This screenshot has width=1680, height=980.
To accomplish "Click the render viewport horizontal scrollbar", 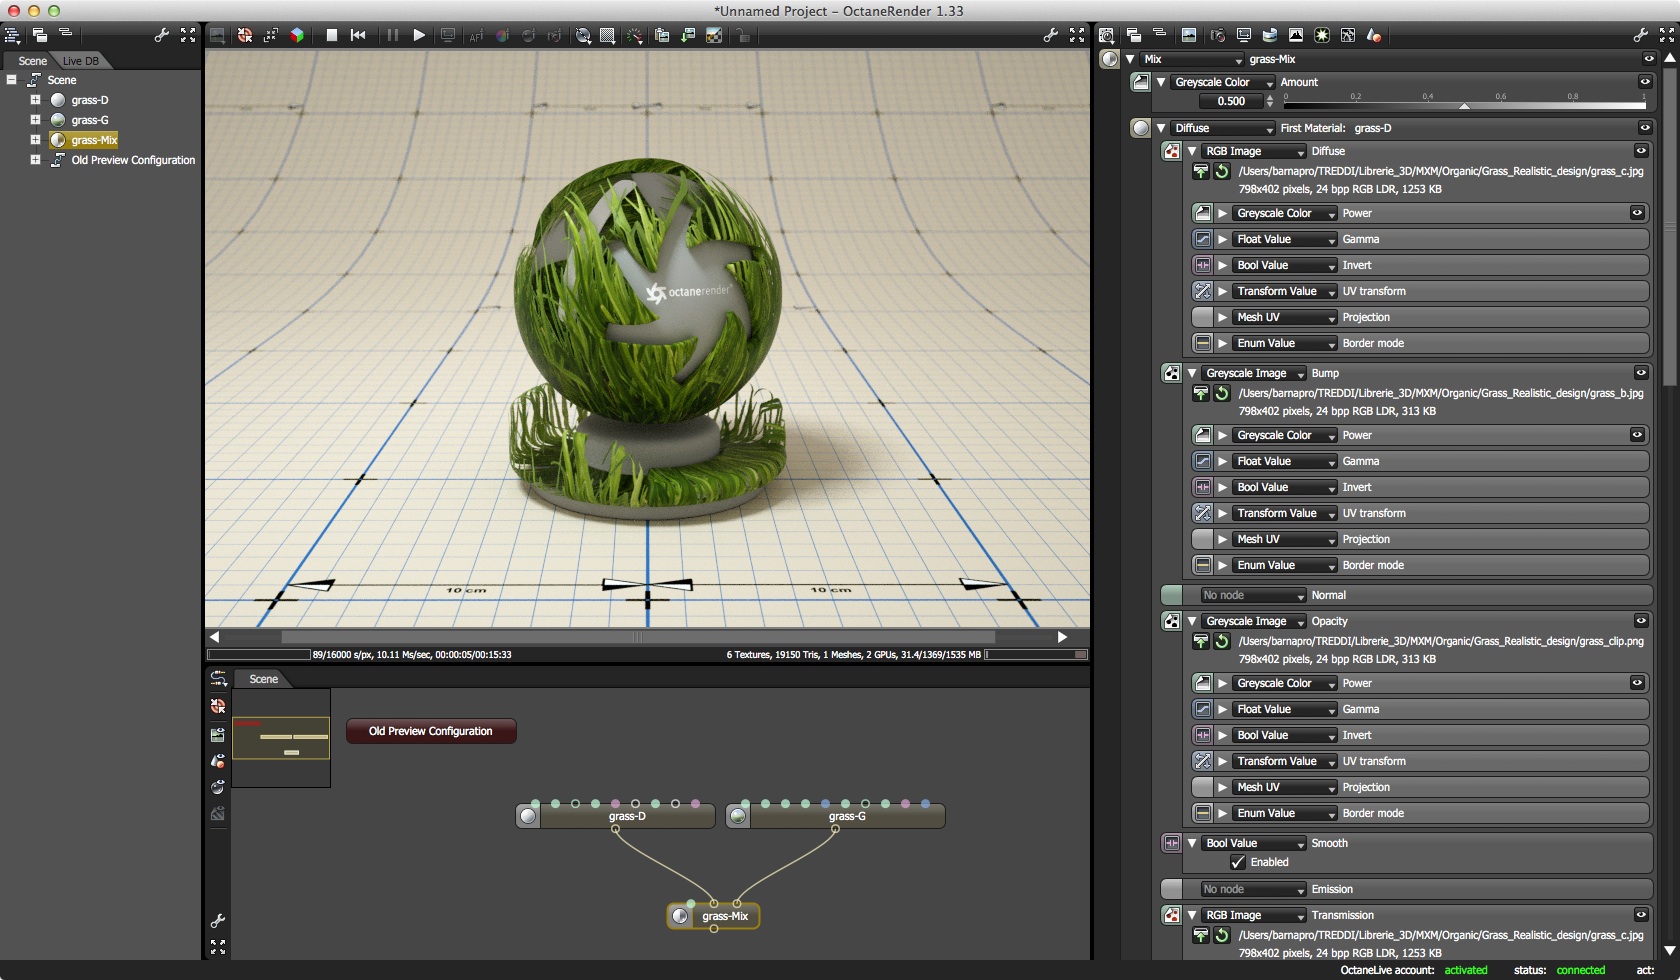I will pyautogui.click(x=638, y=637).
